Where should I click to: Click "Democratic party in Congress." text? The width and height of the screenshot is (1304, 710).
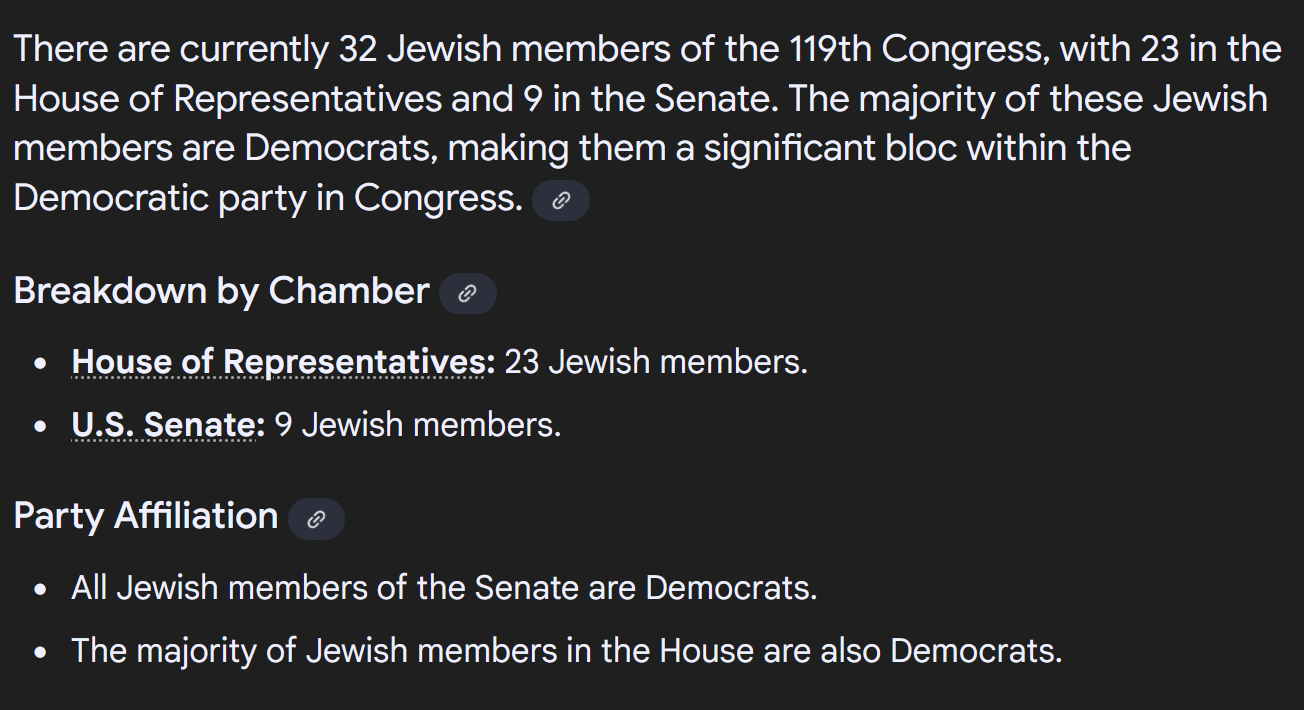(269, 199)
